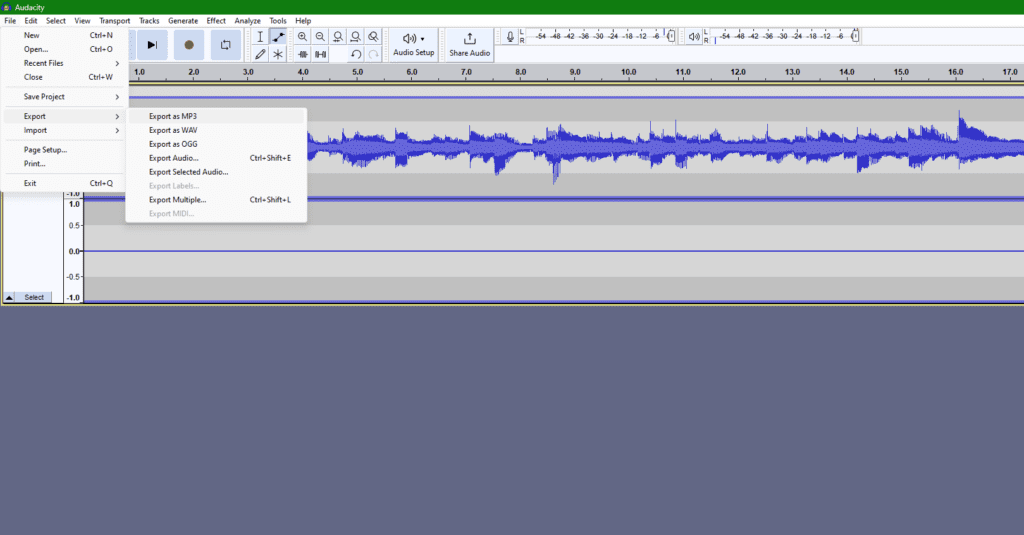Open the Help menu
The height and width of the screenshot is (535, 1024).
303,21
